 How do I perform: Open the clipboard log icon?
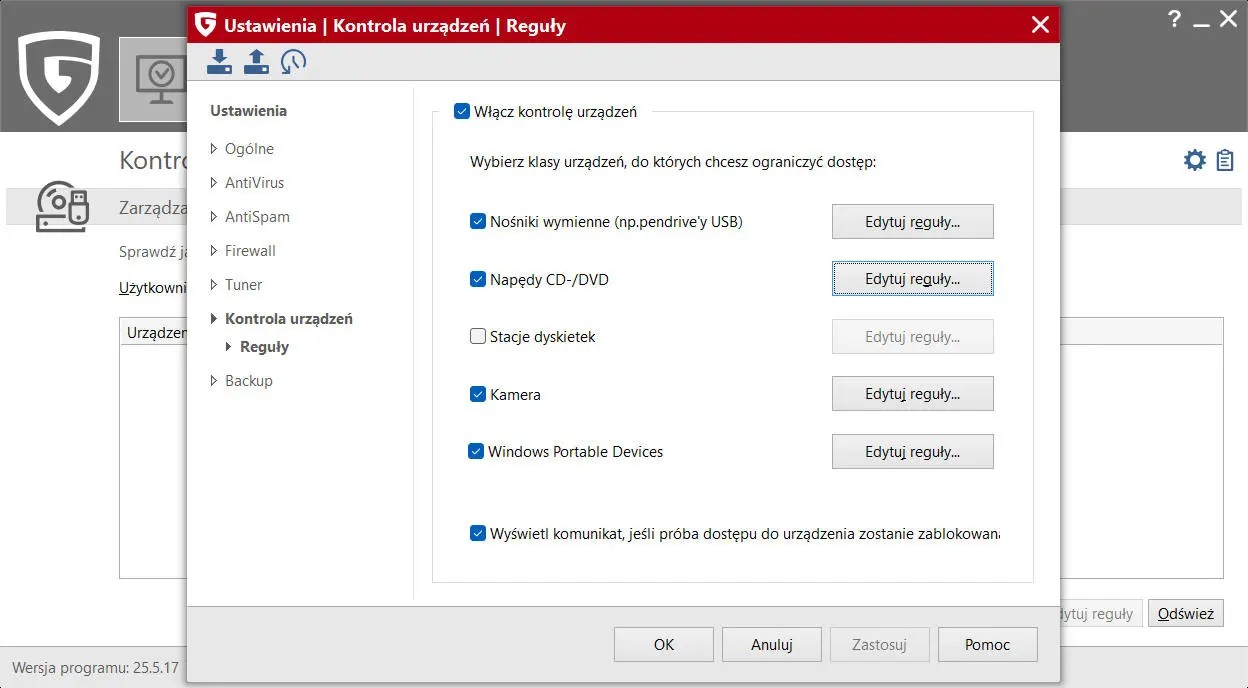click(x=1225, y=160)
